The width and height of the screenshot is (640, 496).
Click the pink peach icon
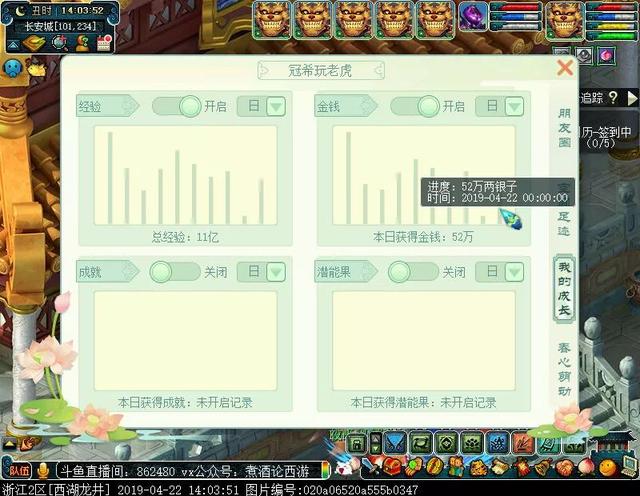click(x=586, y=466)
